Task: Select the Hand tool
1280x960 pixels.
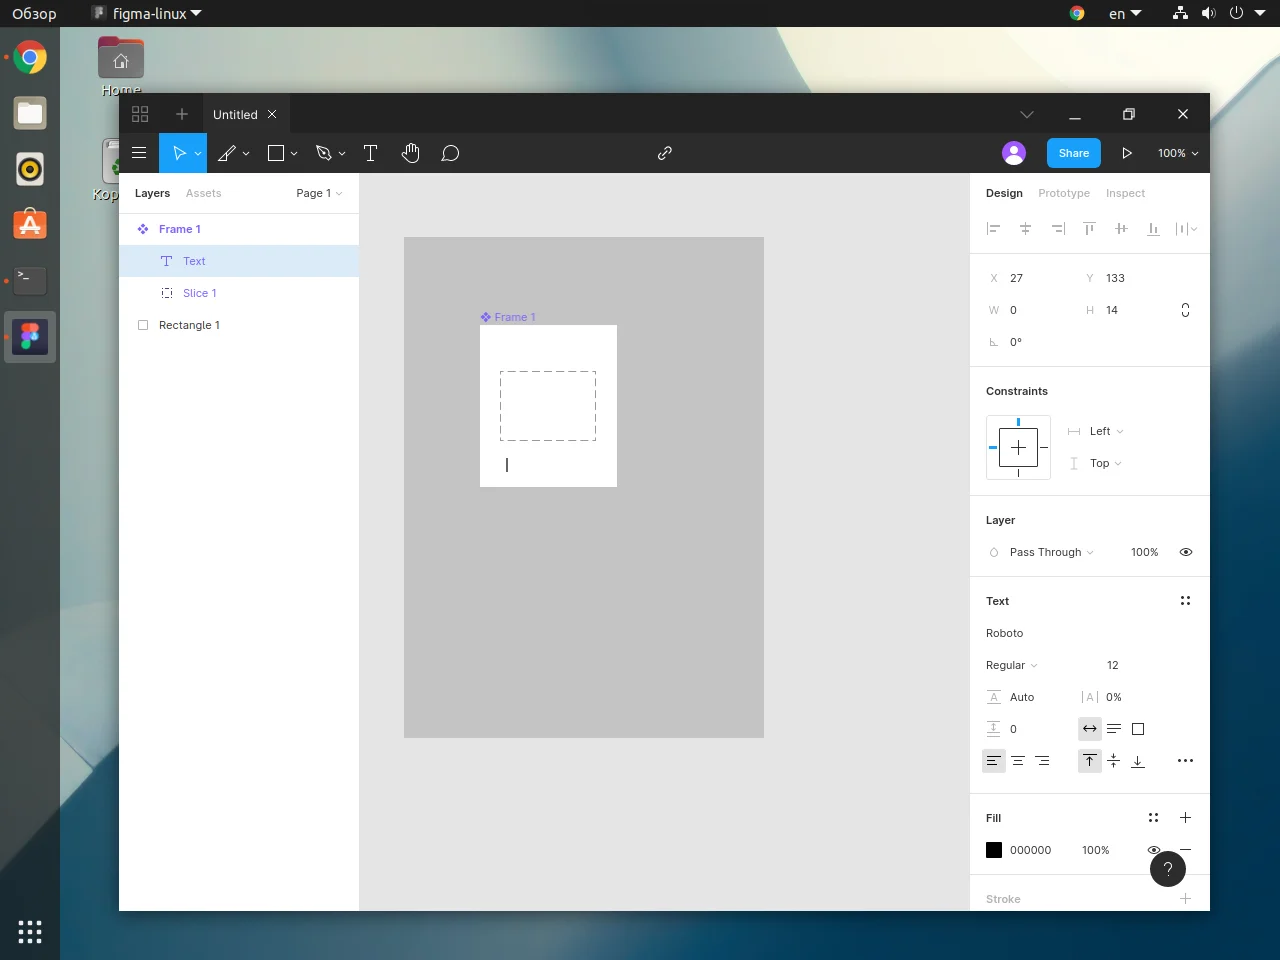Action: tap(410, 153)
